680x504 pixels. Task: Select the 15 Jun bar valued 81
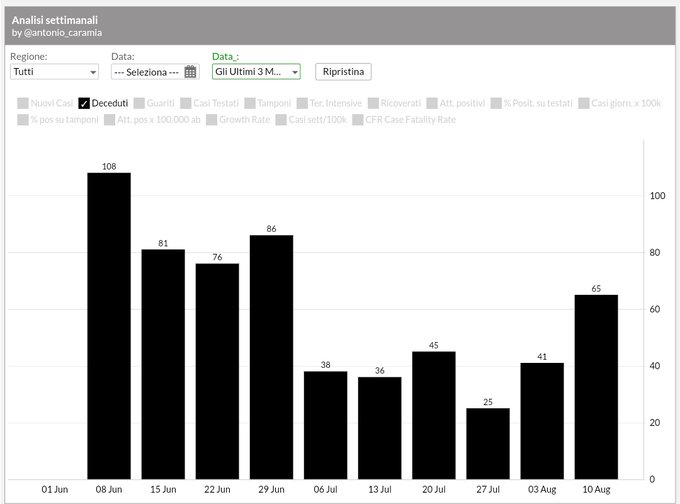163,364
